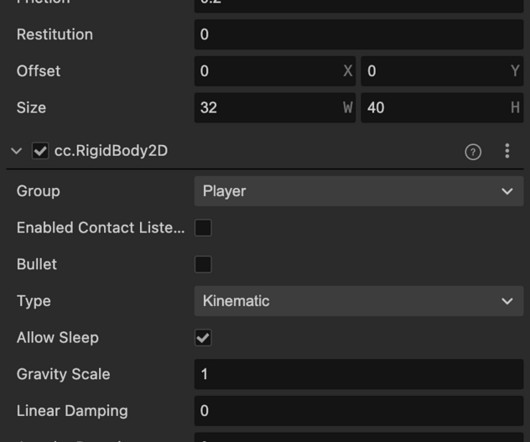Click the Gravity Scale value field
The width and height of the screenshot is (530, 442).
pos(359,374)
